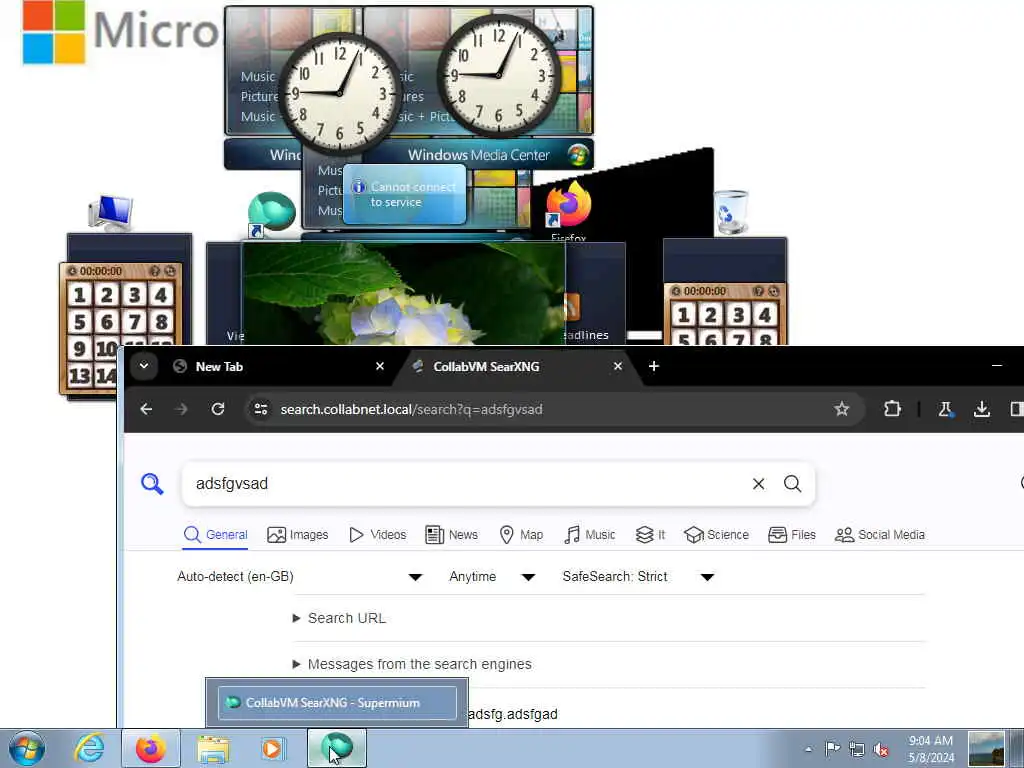The width and height of the screenshot is (1024, 768).
Task: Launch Internet Explorer from taskbar
Action: pos(89,748)
